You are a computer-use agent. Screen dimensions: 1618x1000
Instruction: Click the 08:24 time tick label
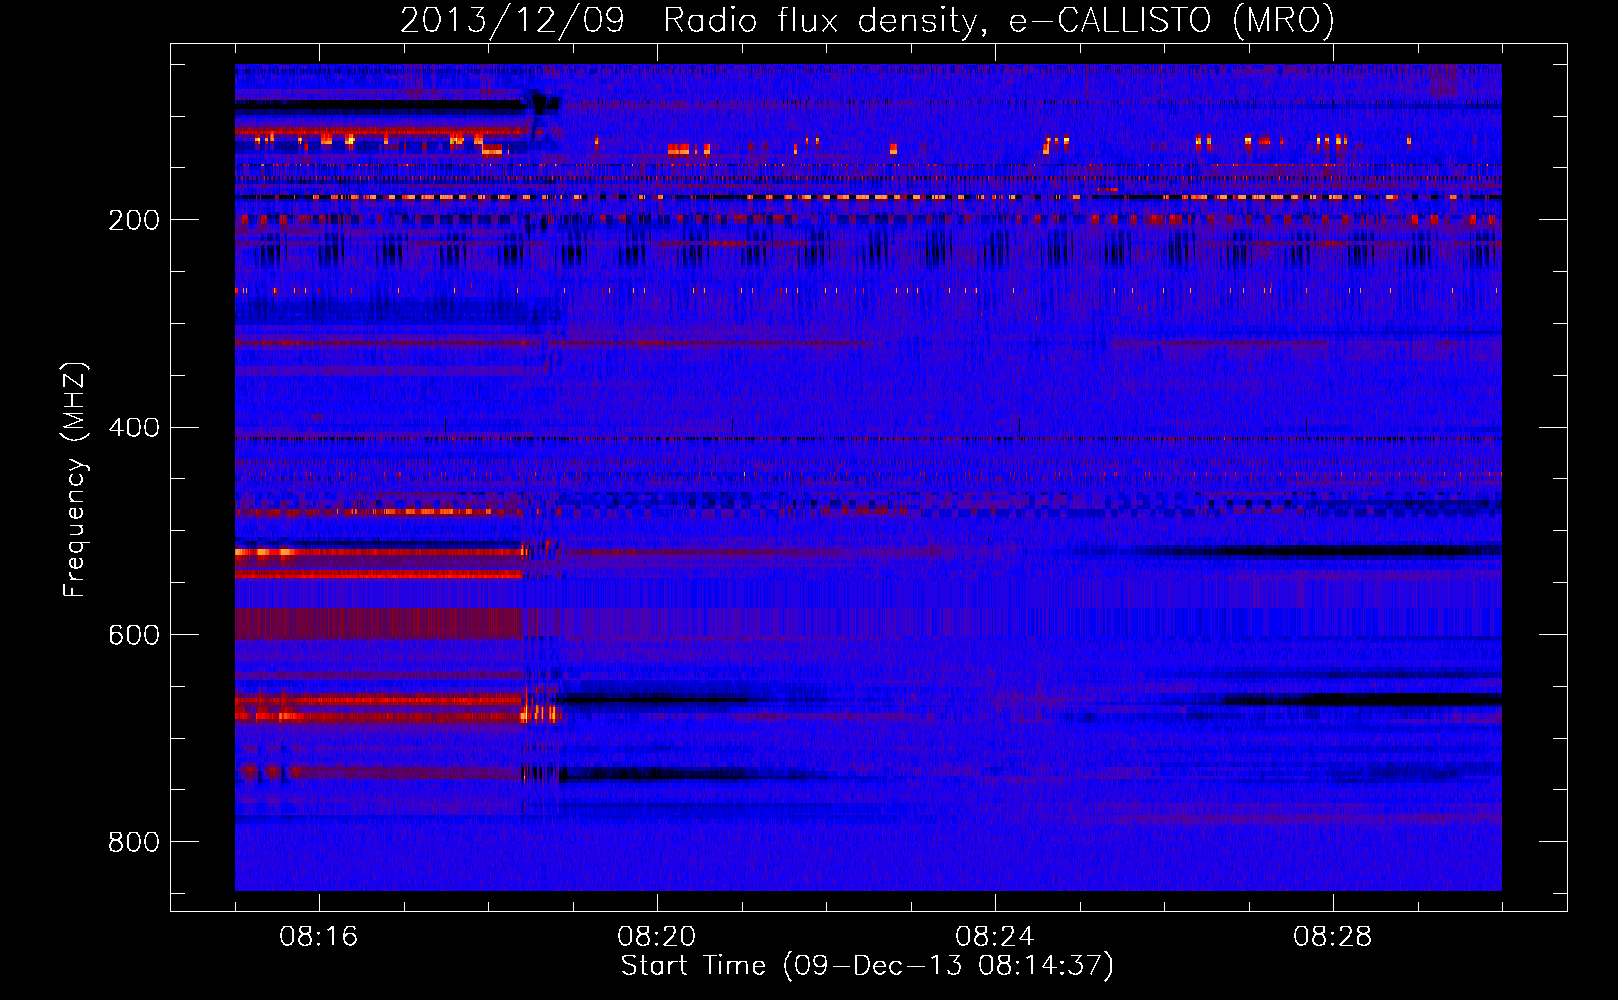coord(995,937)
